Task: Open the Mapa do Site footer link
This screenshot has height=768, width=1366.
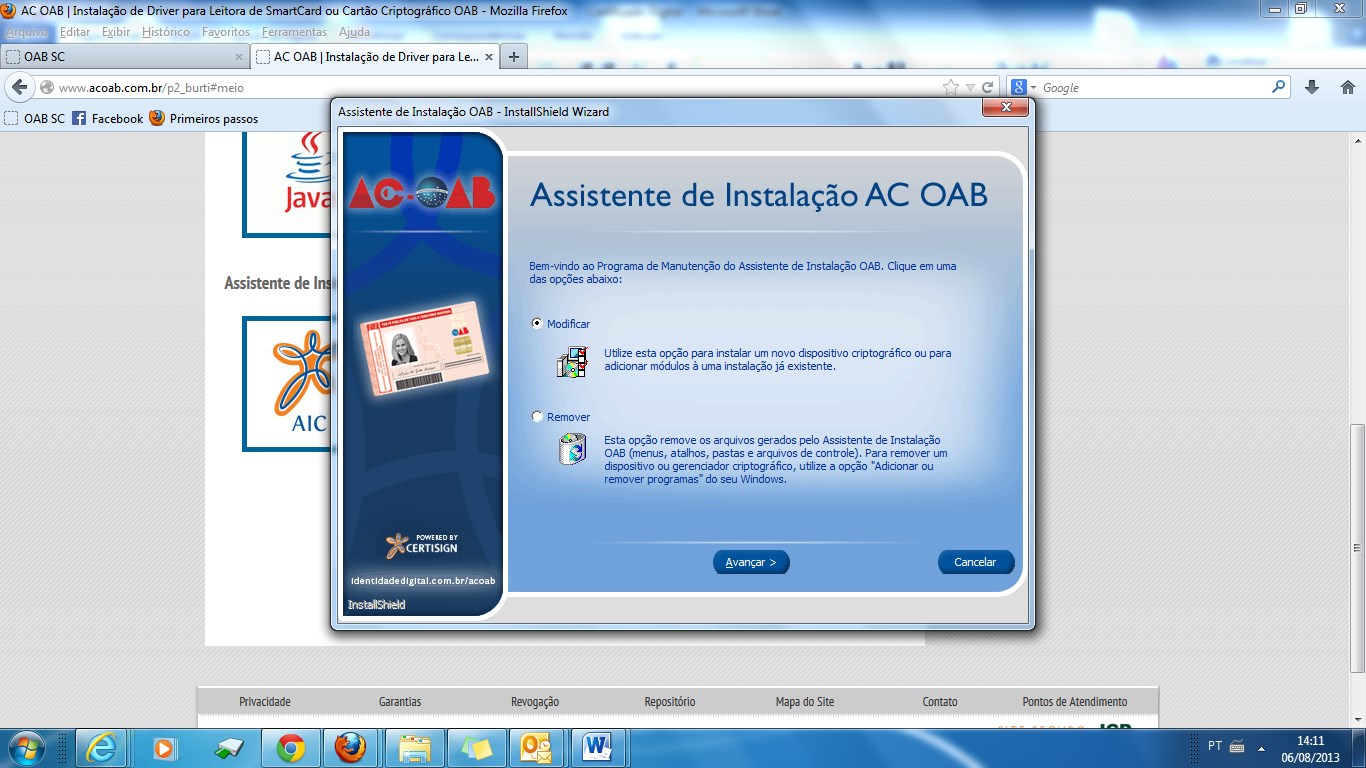Action: pos(805,702)
